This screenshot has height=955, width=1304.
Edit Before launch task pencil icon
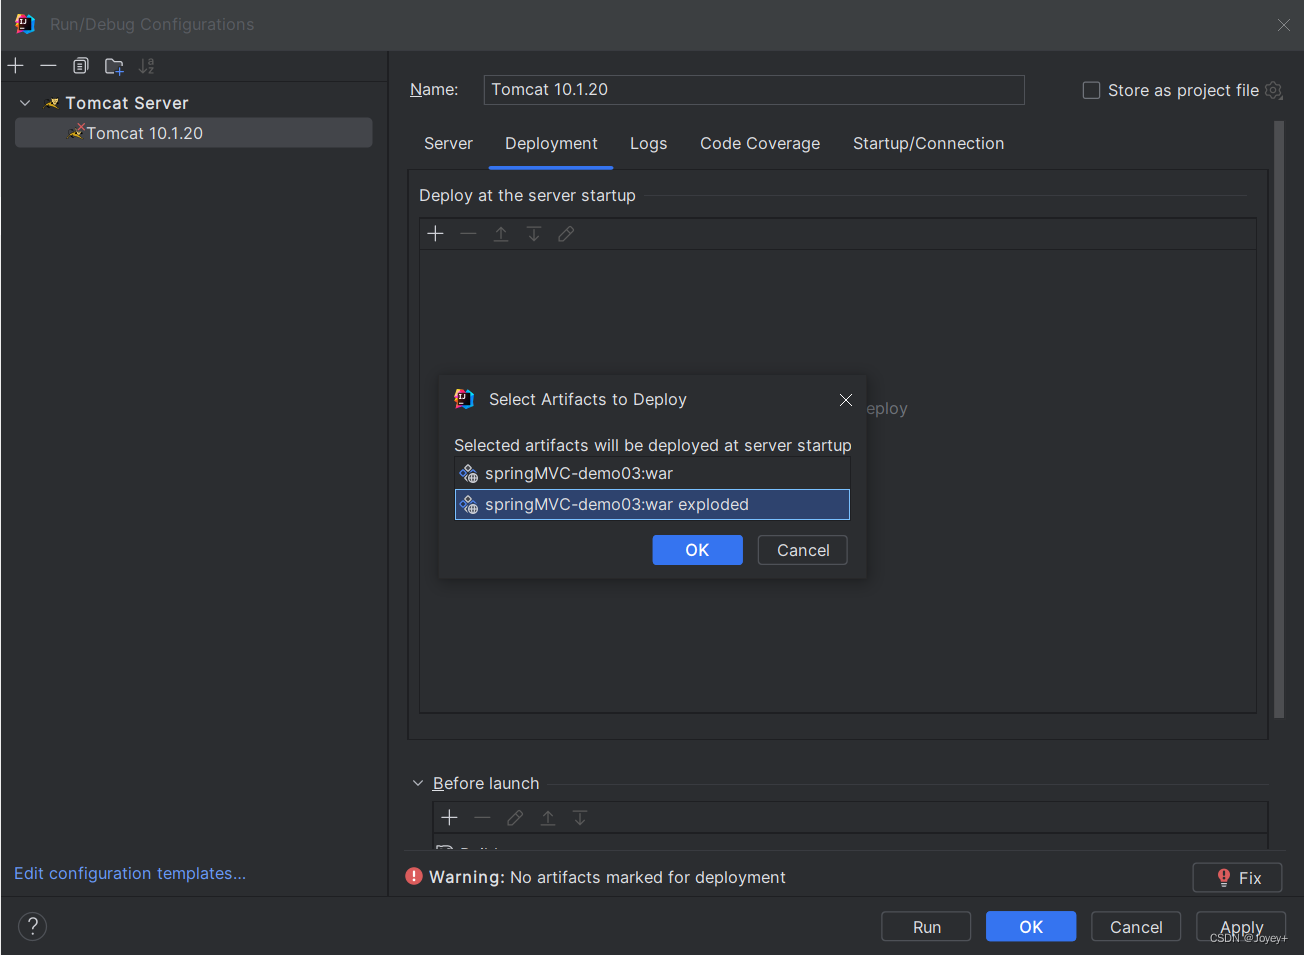click(515, 818)
